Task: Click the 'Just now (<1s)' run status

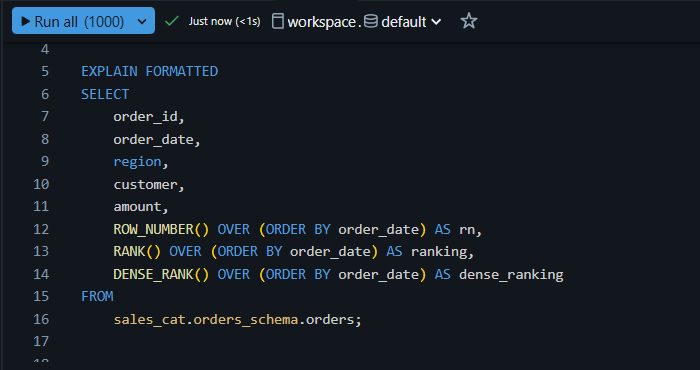Action: pos(225,21)
